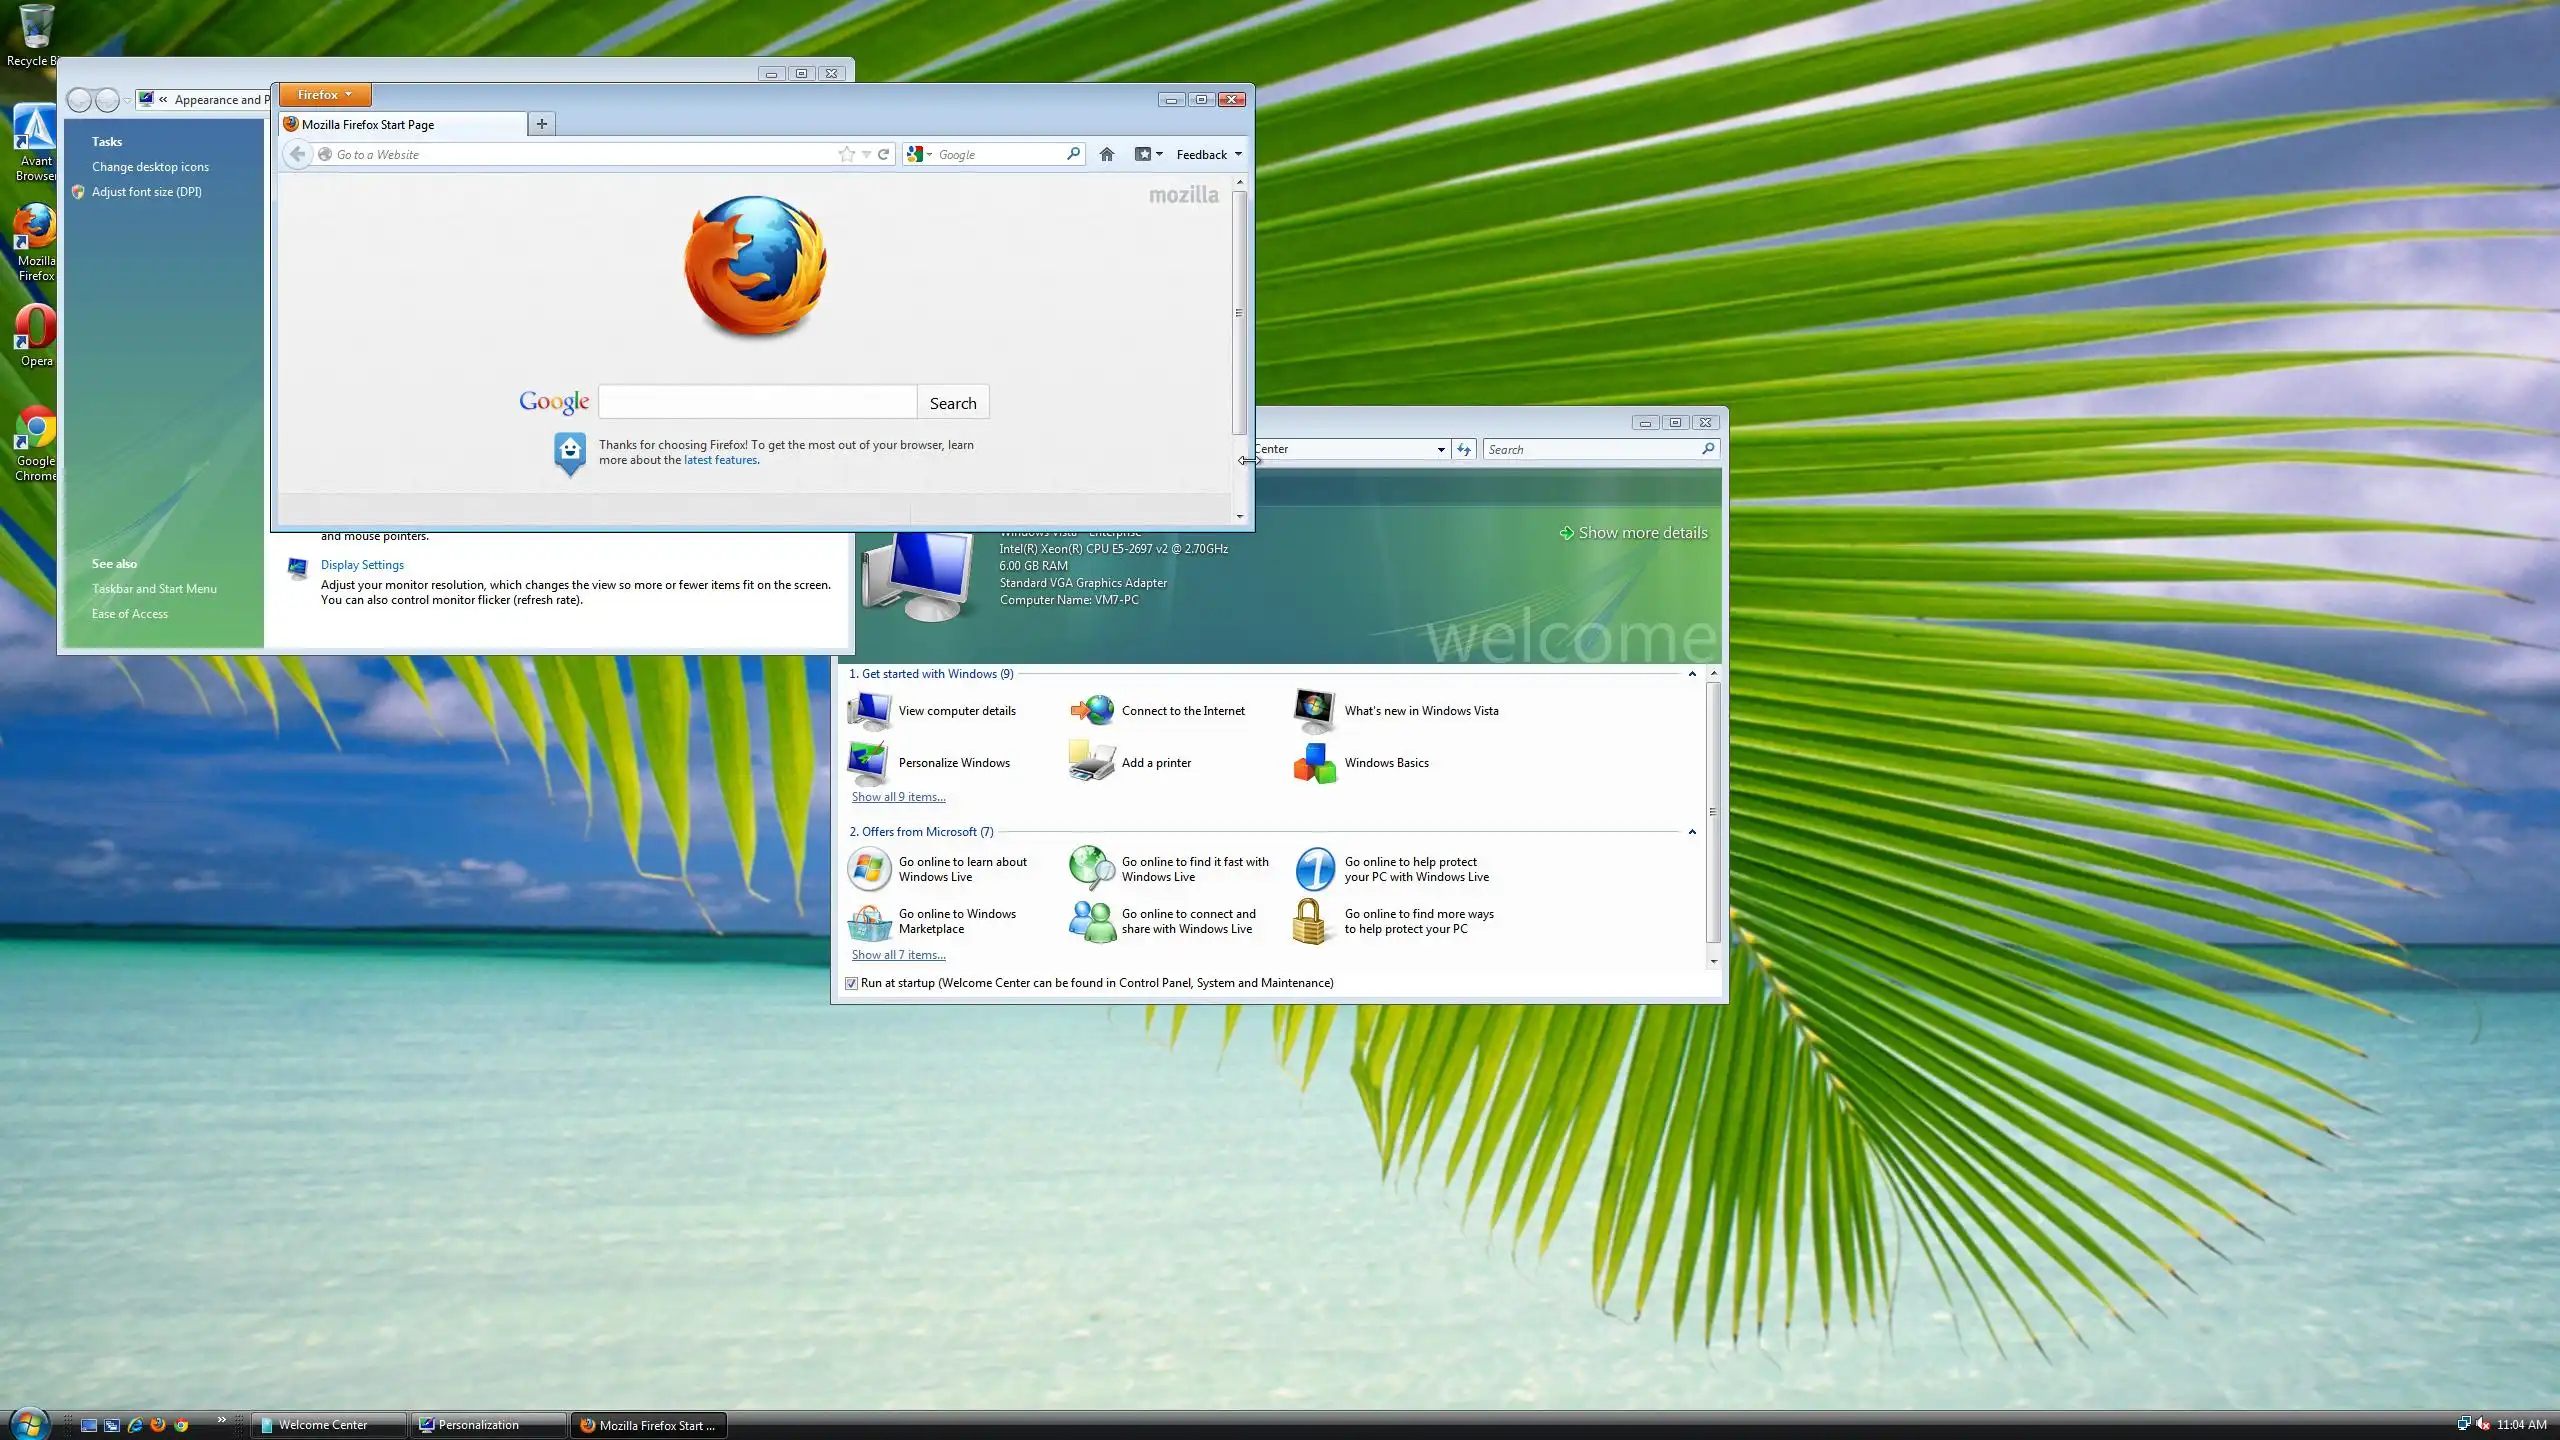Switch to Personalization taskbar button

[x=487, y=1425]
